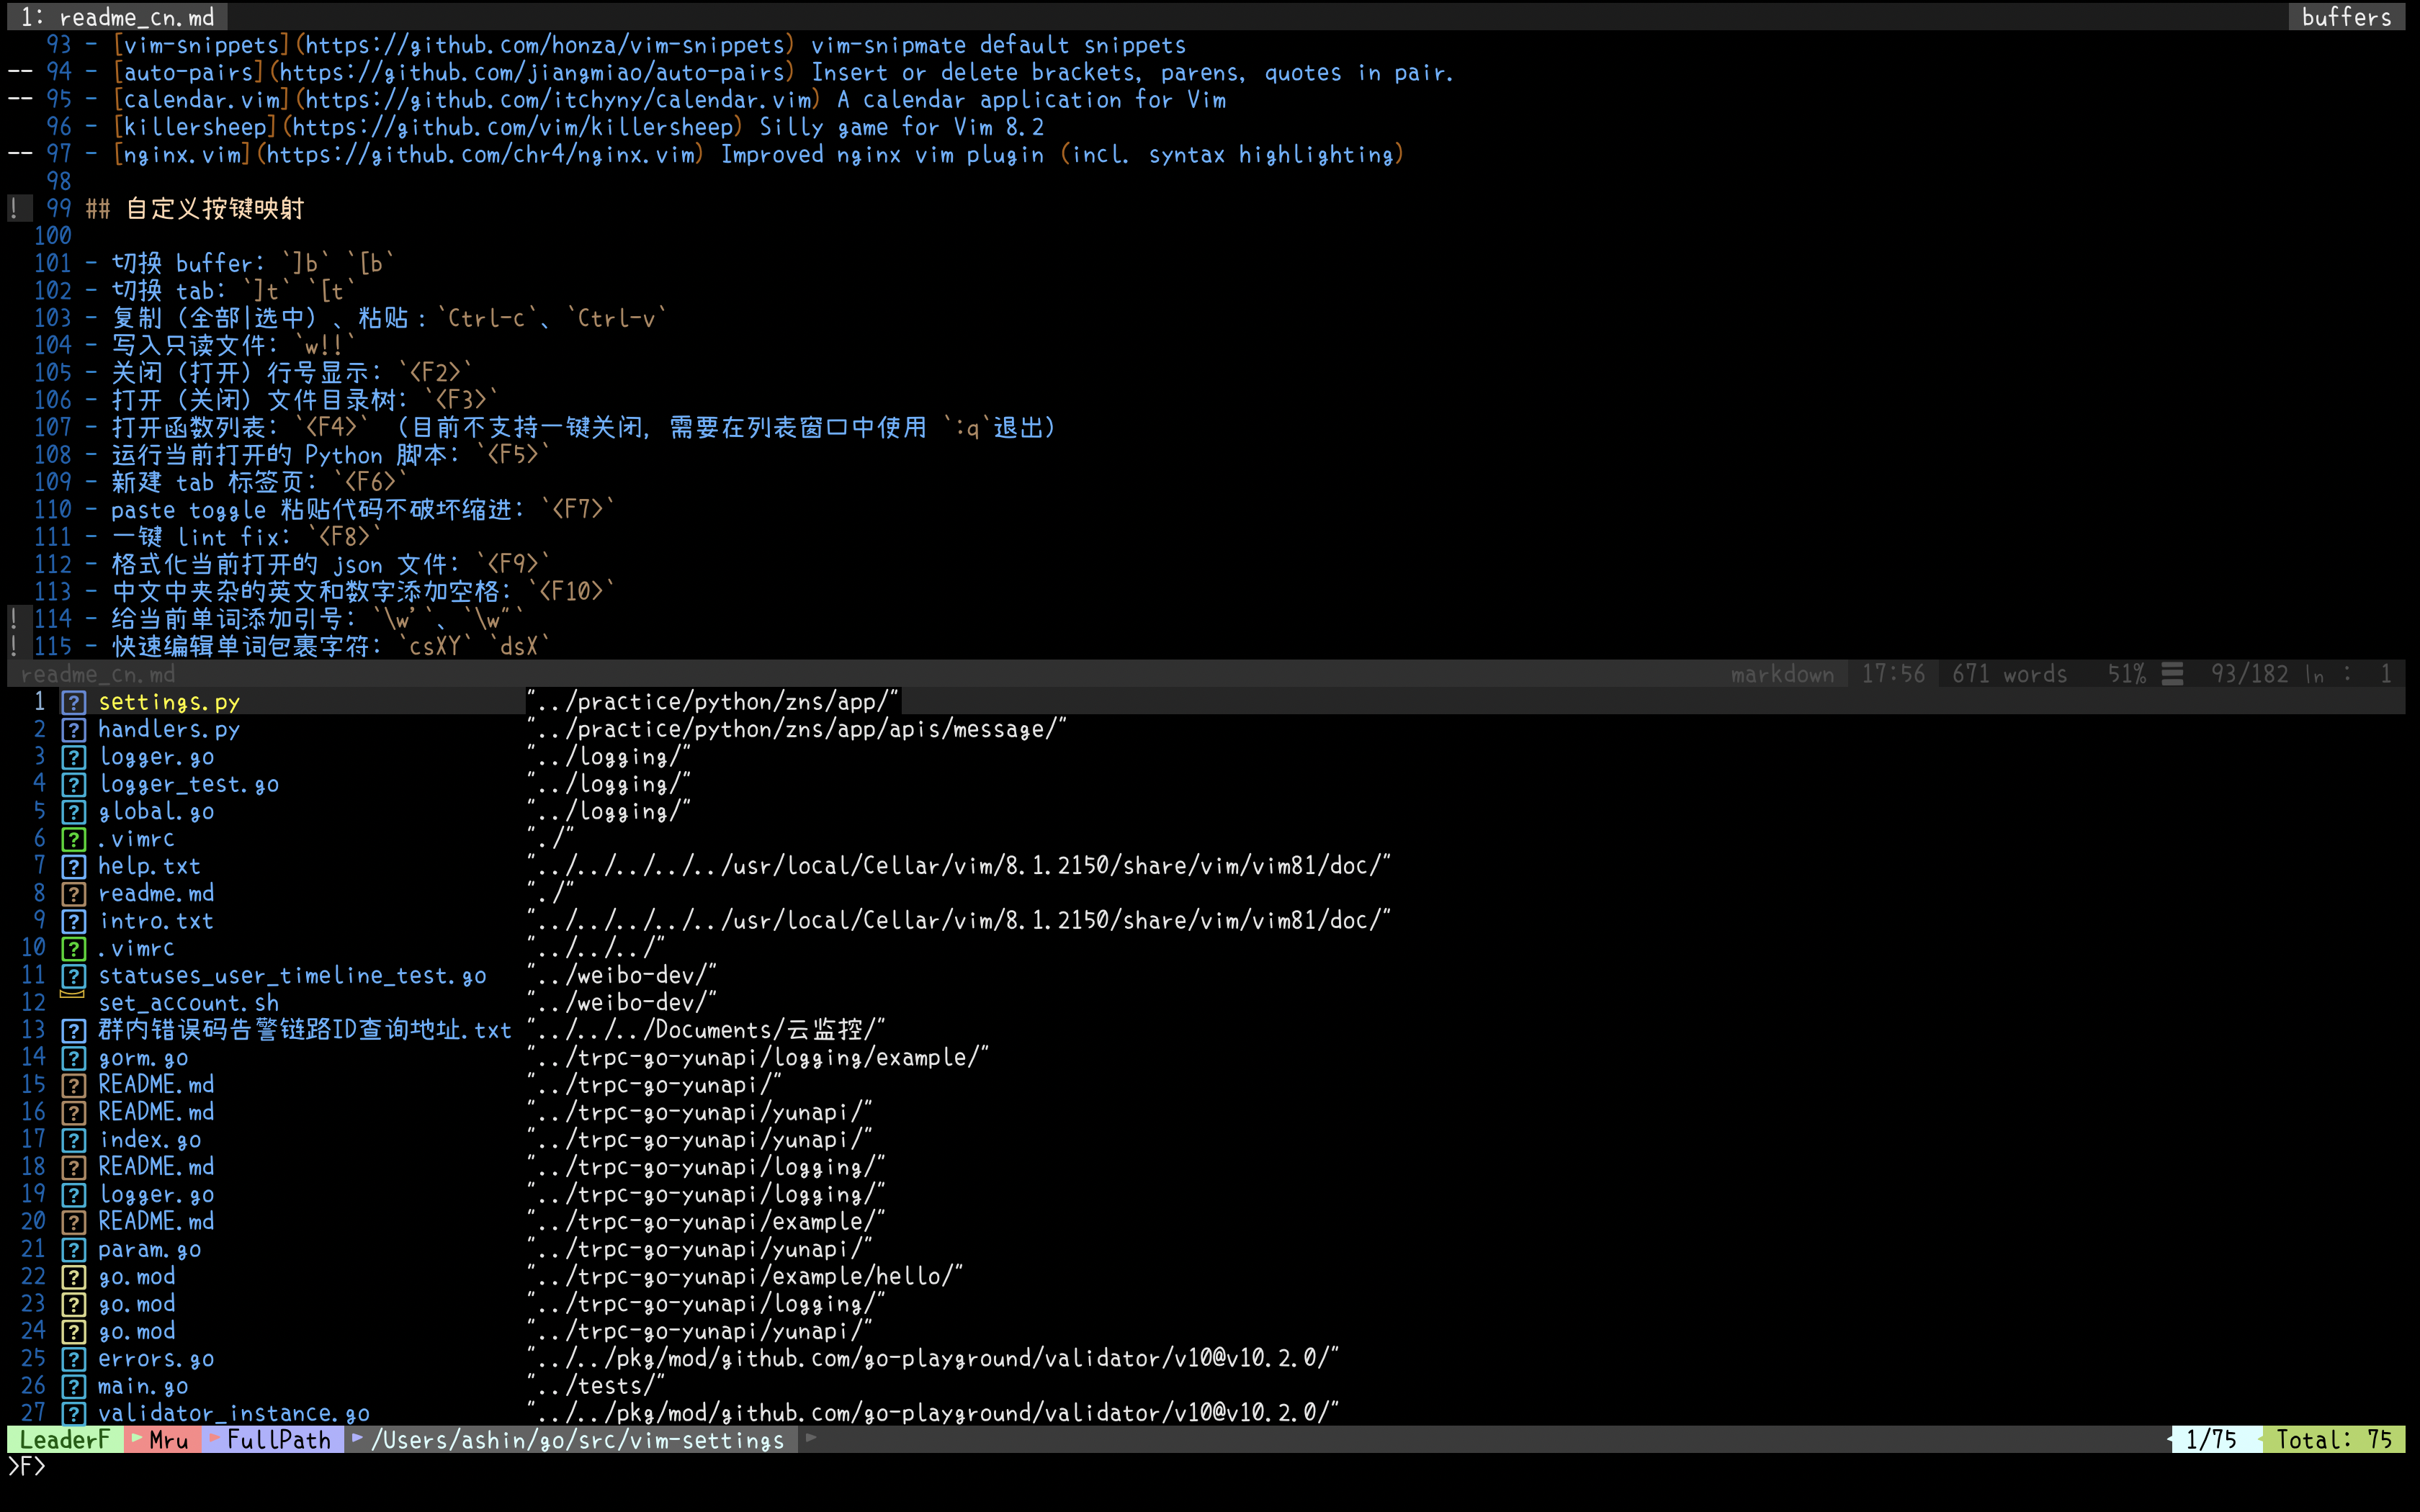Click the file icon beside handlers.py
2420x1512 pixels.
pyautogui.click(x=74, y=730)
